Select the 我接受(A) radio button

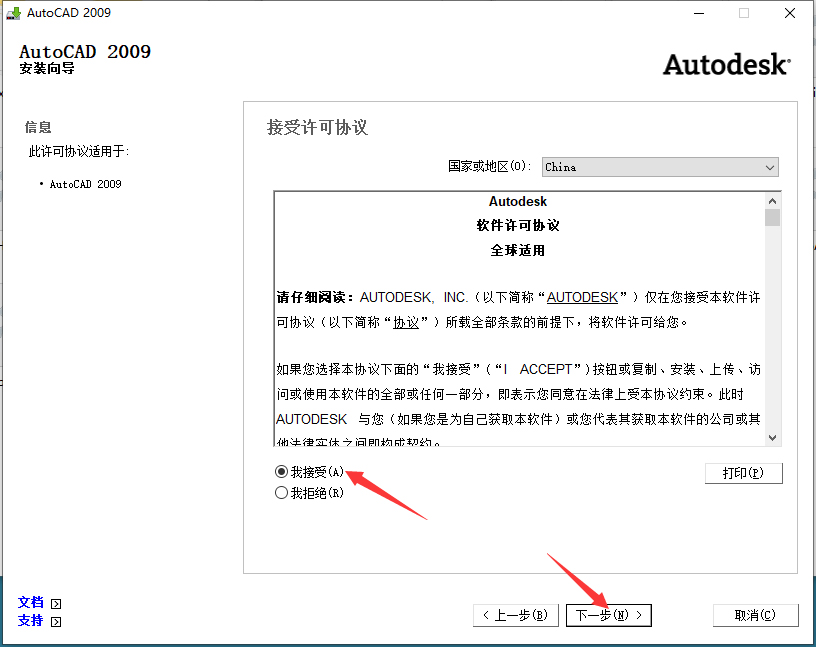[282, 472]
